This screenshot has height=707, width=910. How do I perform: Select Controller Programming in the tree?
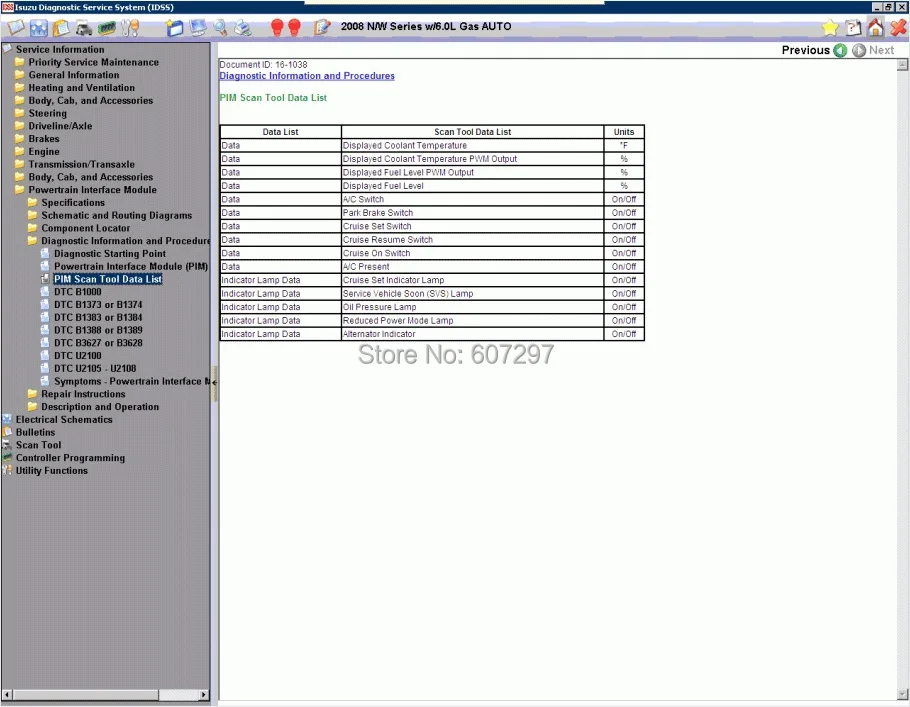70,458
